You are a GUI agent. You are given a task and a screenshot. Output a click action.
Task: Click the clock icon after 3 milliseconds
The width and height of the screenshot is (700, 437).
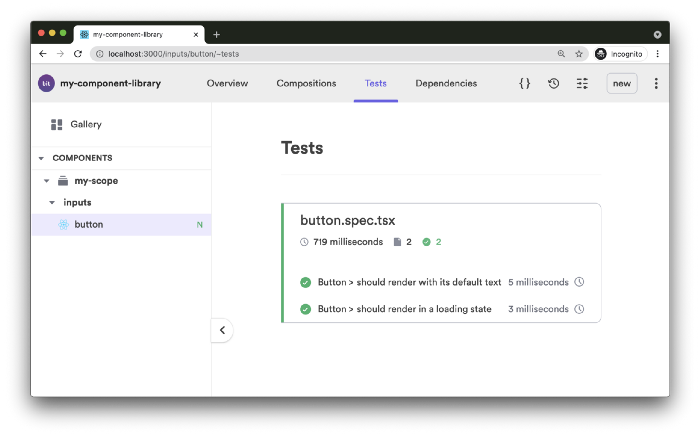pyautogui.click(x=579, y=309)
